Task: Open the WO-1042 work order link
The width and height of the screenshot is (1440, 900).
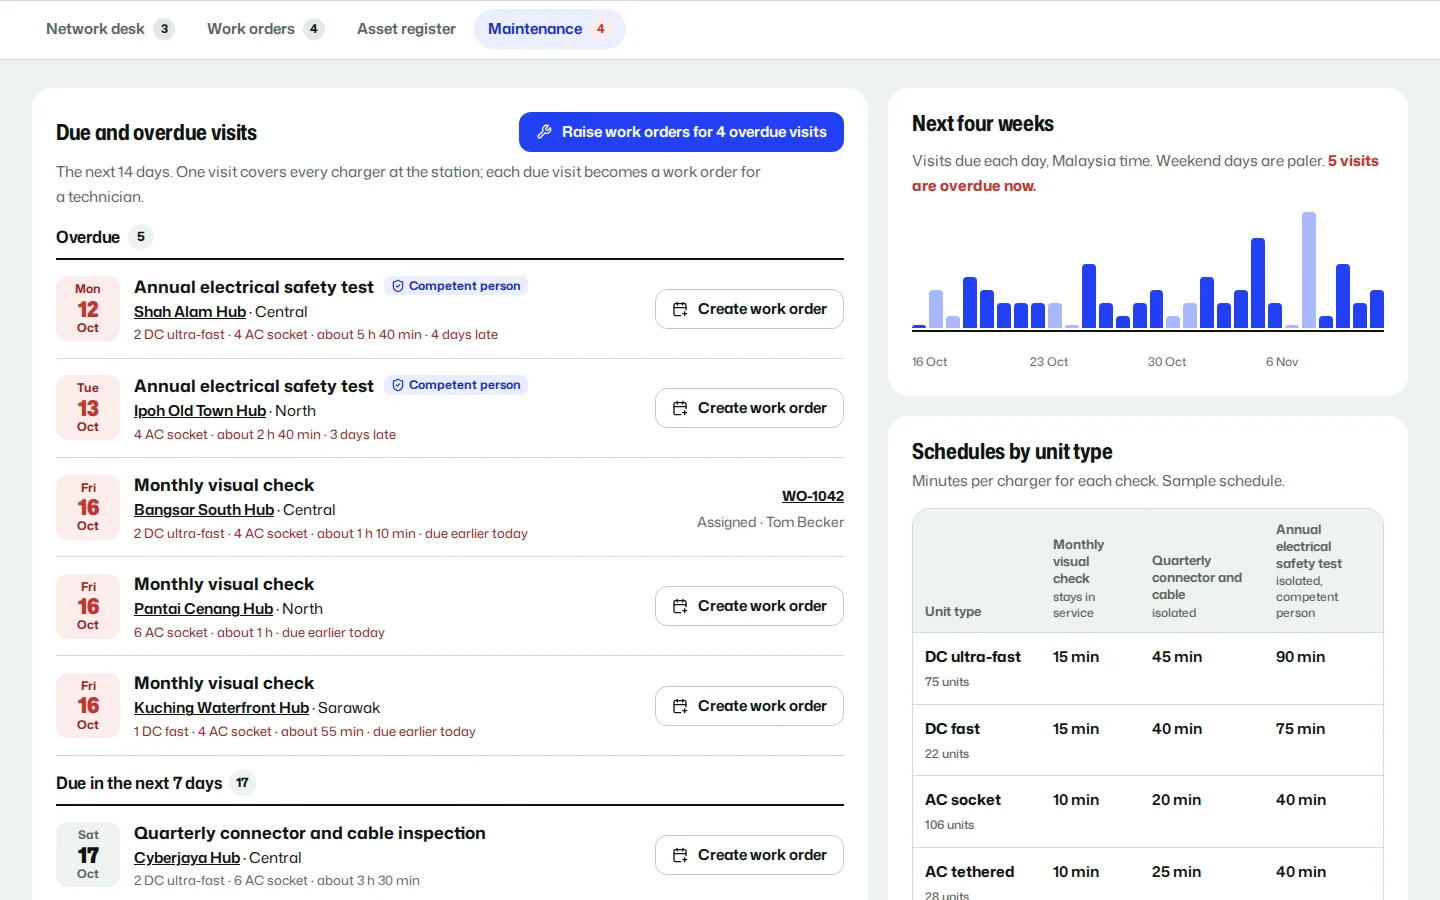Action: tap(813, 496)
